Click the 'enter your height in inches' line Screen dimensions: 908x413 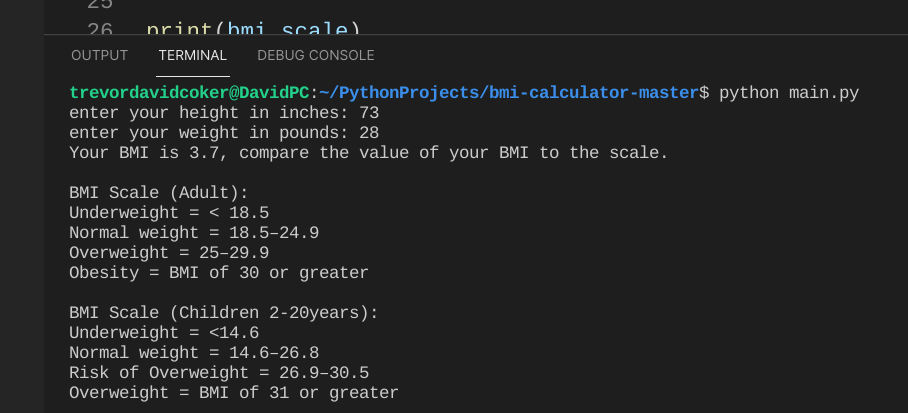[224, 113]
